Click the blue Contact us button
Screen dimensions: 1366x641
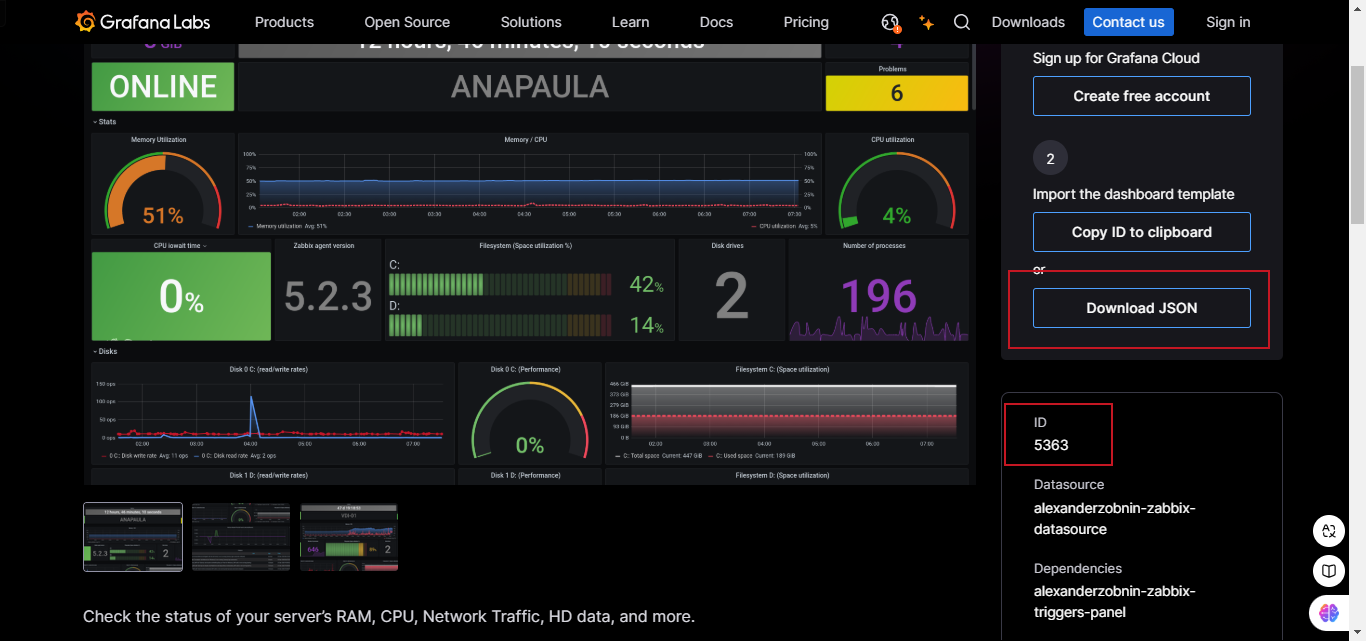(x=1128, y=22)
